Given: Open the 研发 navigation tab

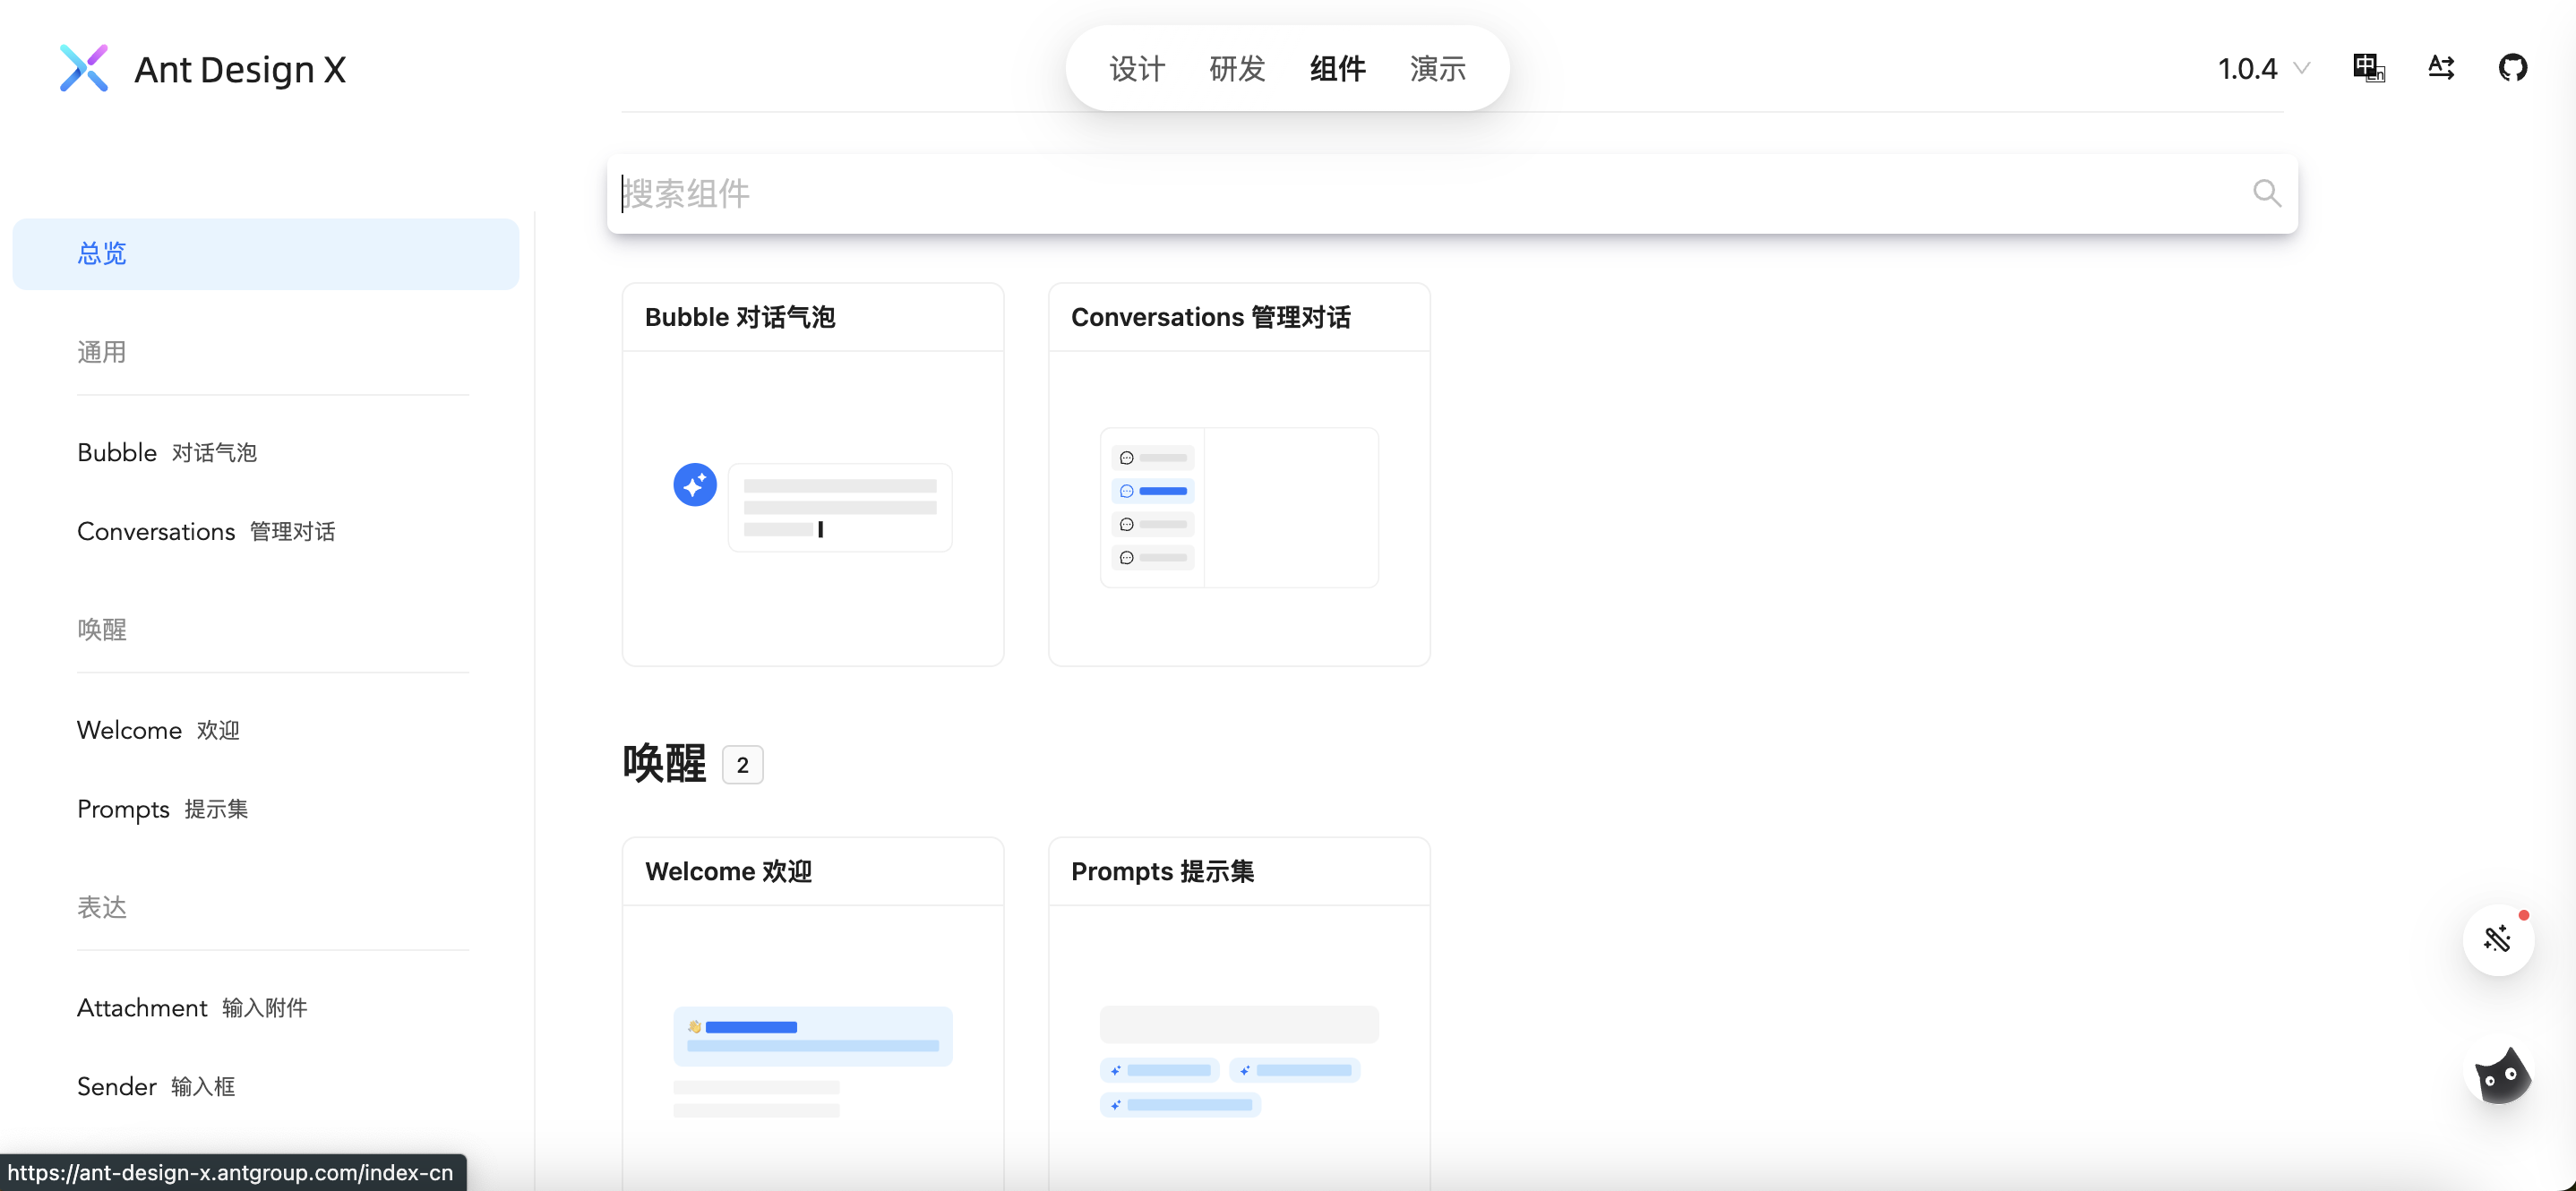Looking at the screenshot, I should click(1237, 69).
